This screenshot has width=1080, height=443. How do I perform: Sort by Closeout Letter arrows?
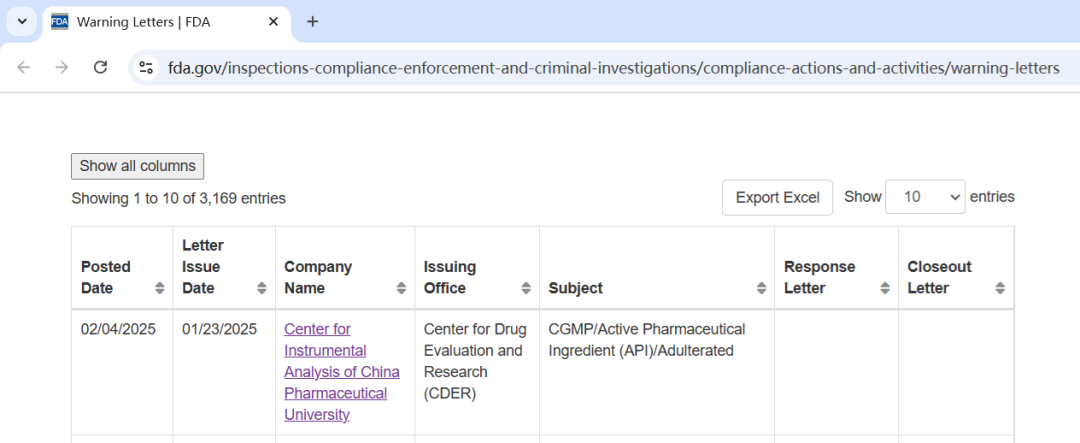pos(1000,288)
